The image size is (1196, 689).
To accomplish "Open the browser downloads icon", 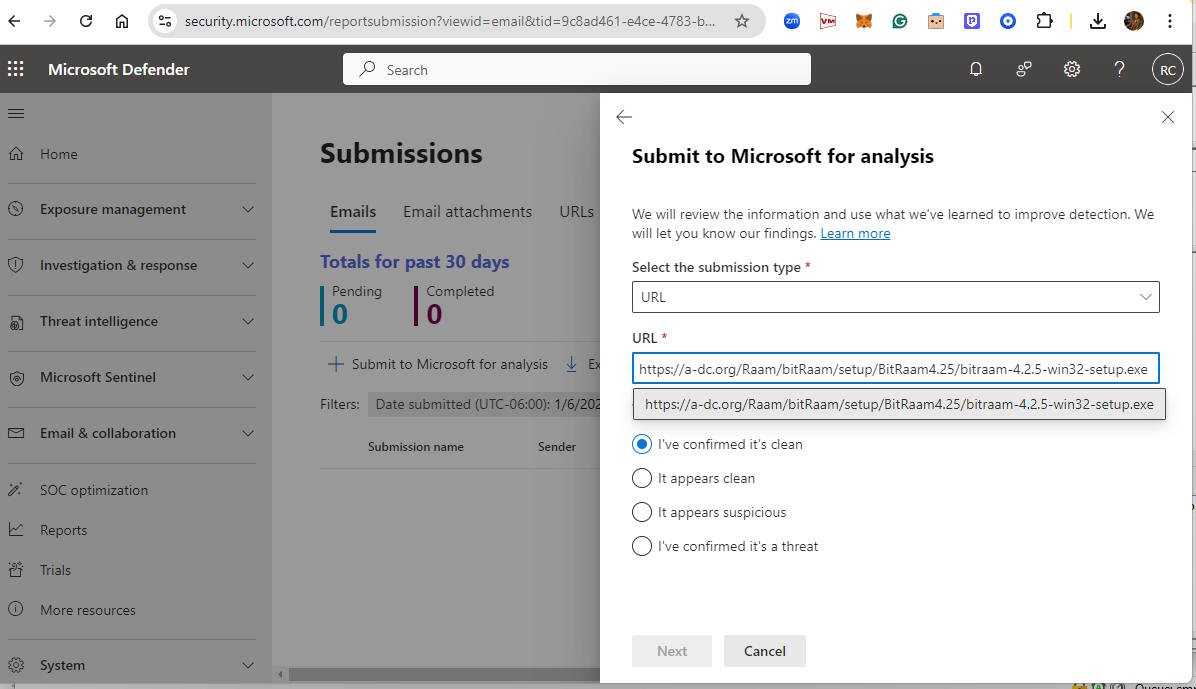I will (x=1098, y=21).
